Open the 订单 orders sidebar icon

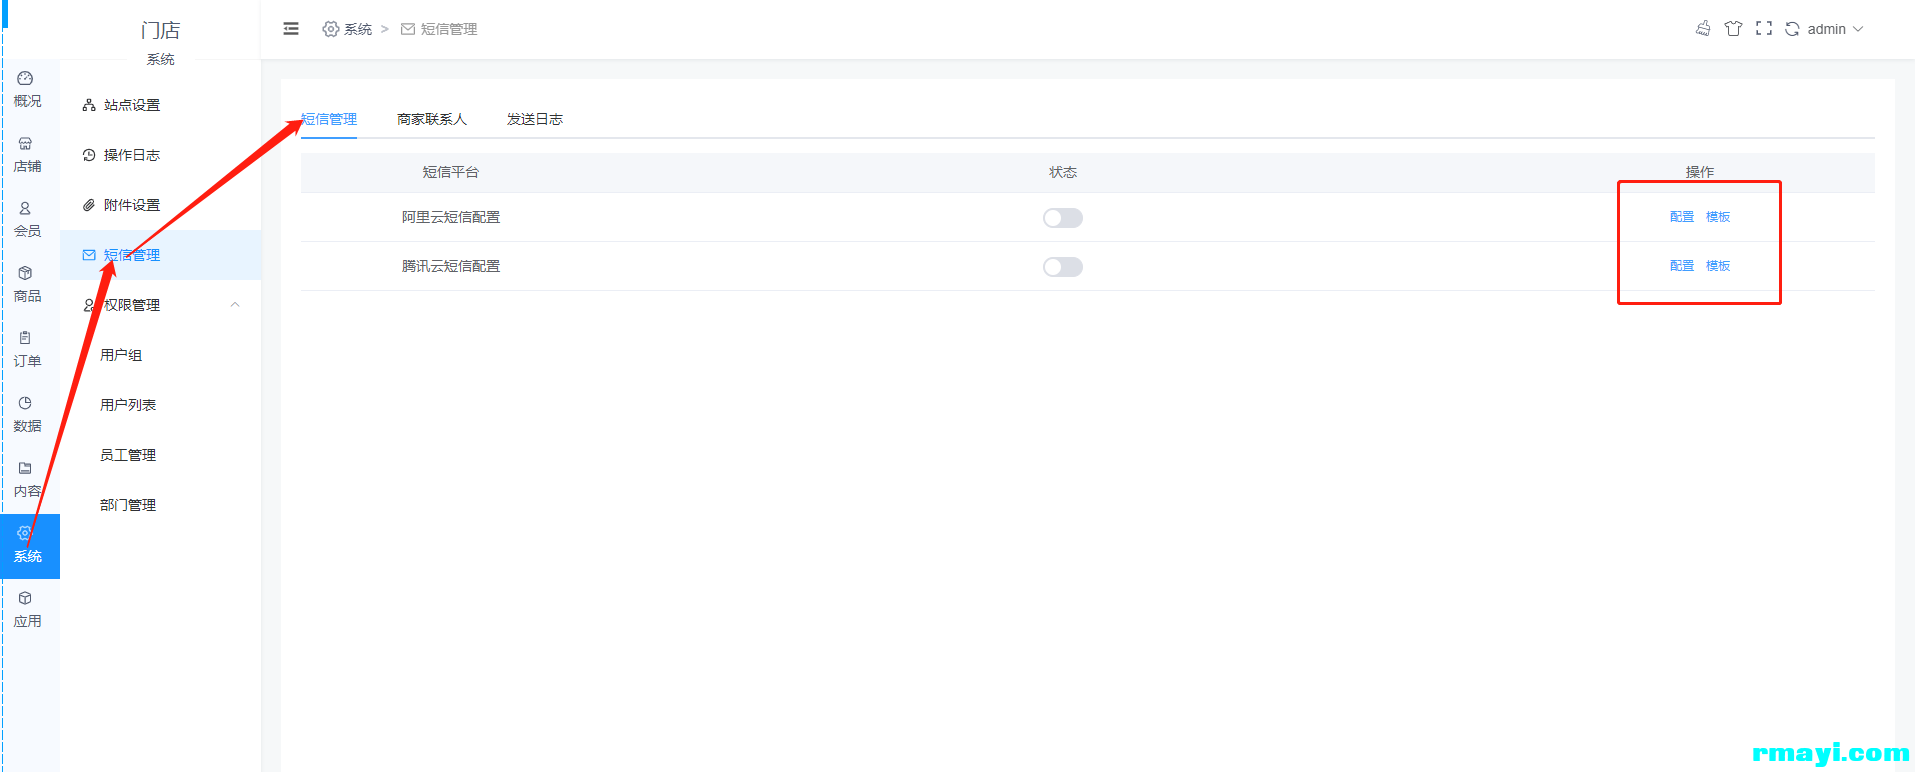coord(27,349)
